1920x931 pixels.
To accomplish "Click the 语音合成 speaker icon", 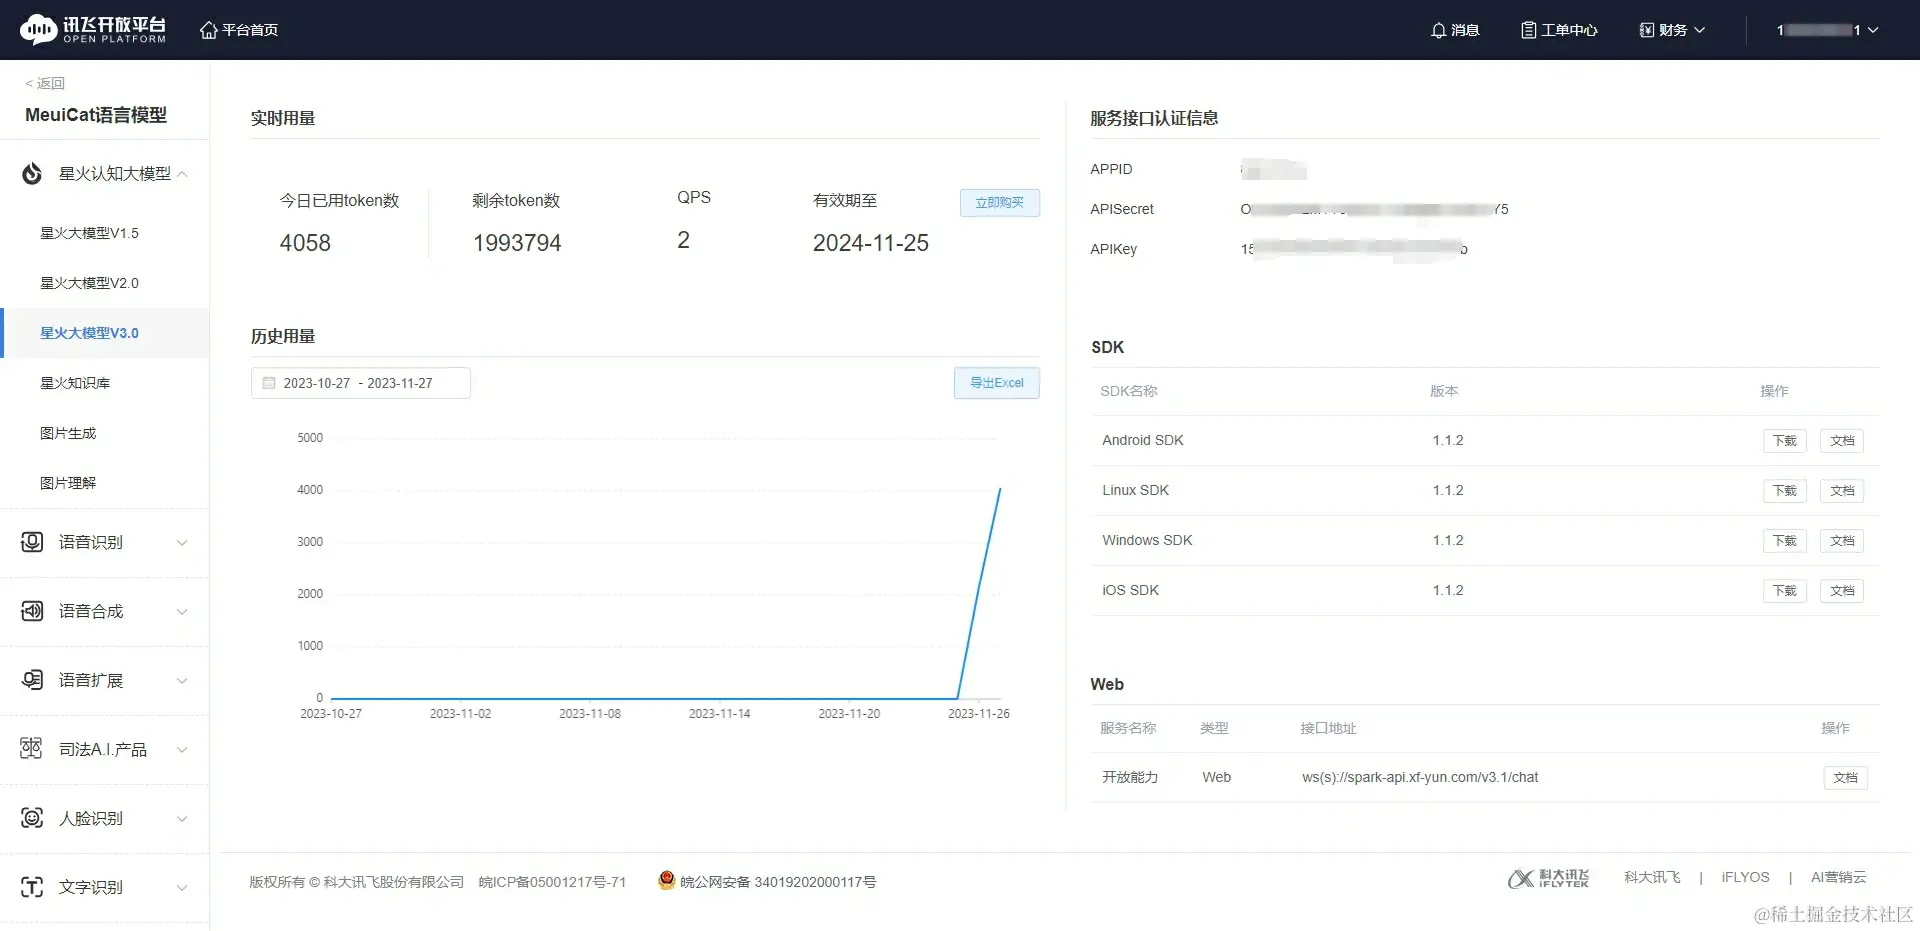I will click(x=32, y=611).
